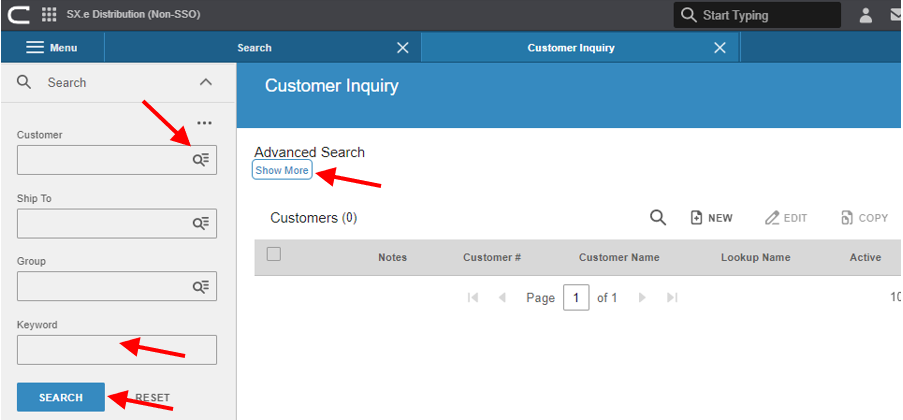Screen dimensions: 903x420
Task: Open the Customer lookup icon
Action: click(x=200, y=160)
